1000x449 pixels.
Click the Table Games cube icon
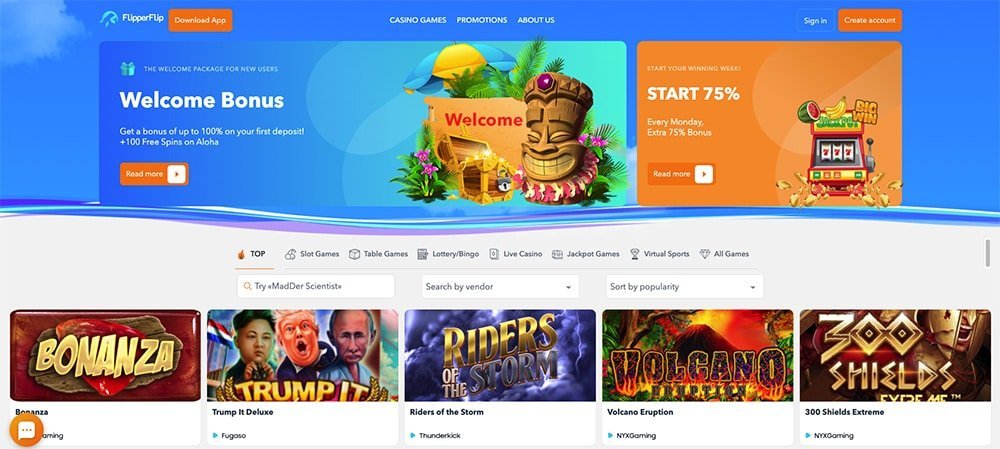(354, 254)
